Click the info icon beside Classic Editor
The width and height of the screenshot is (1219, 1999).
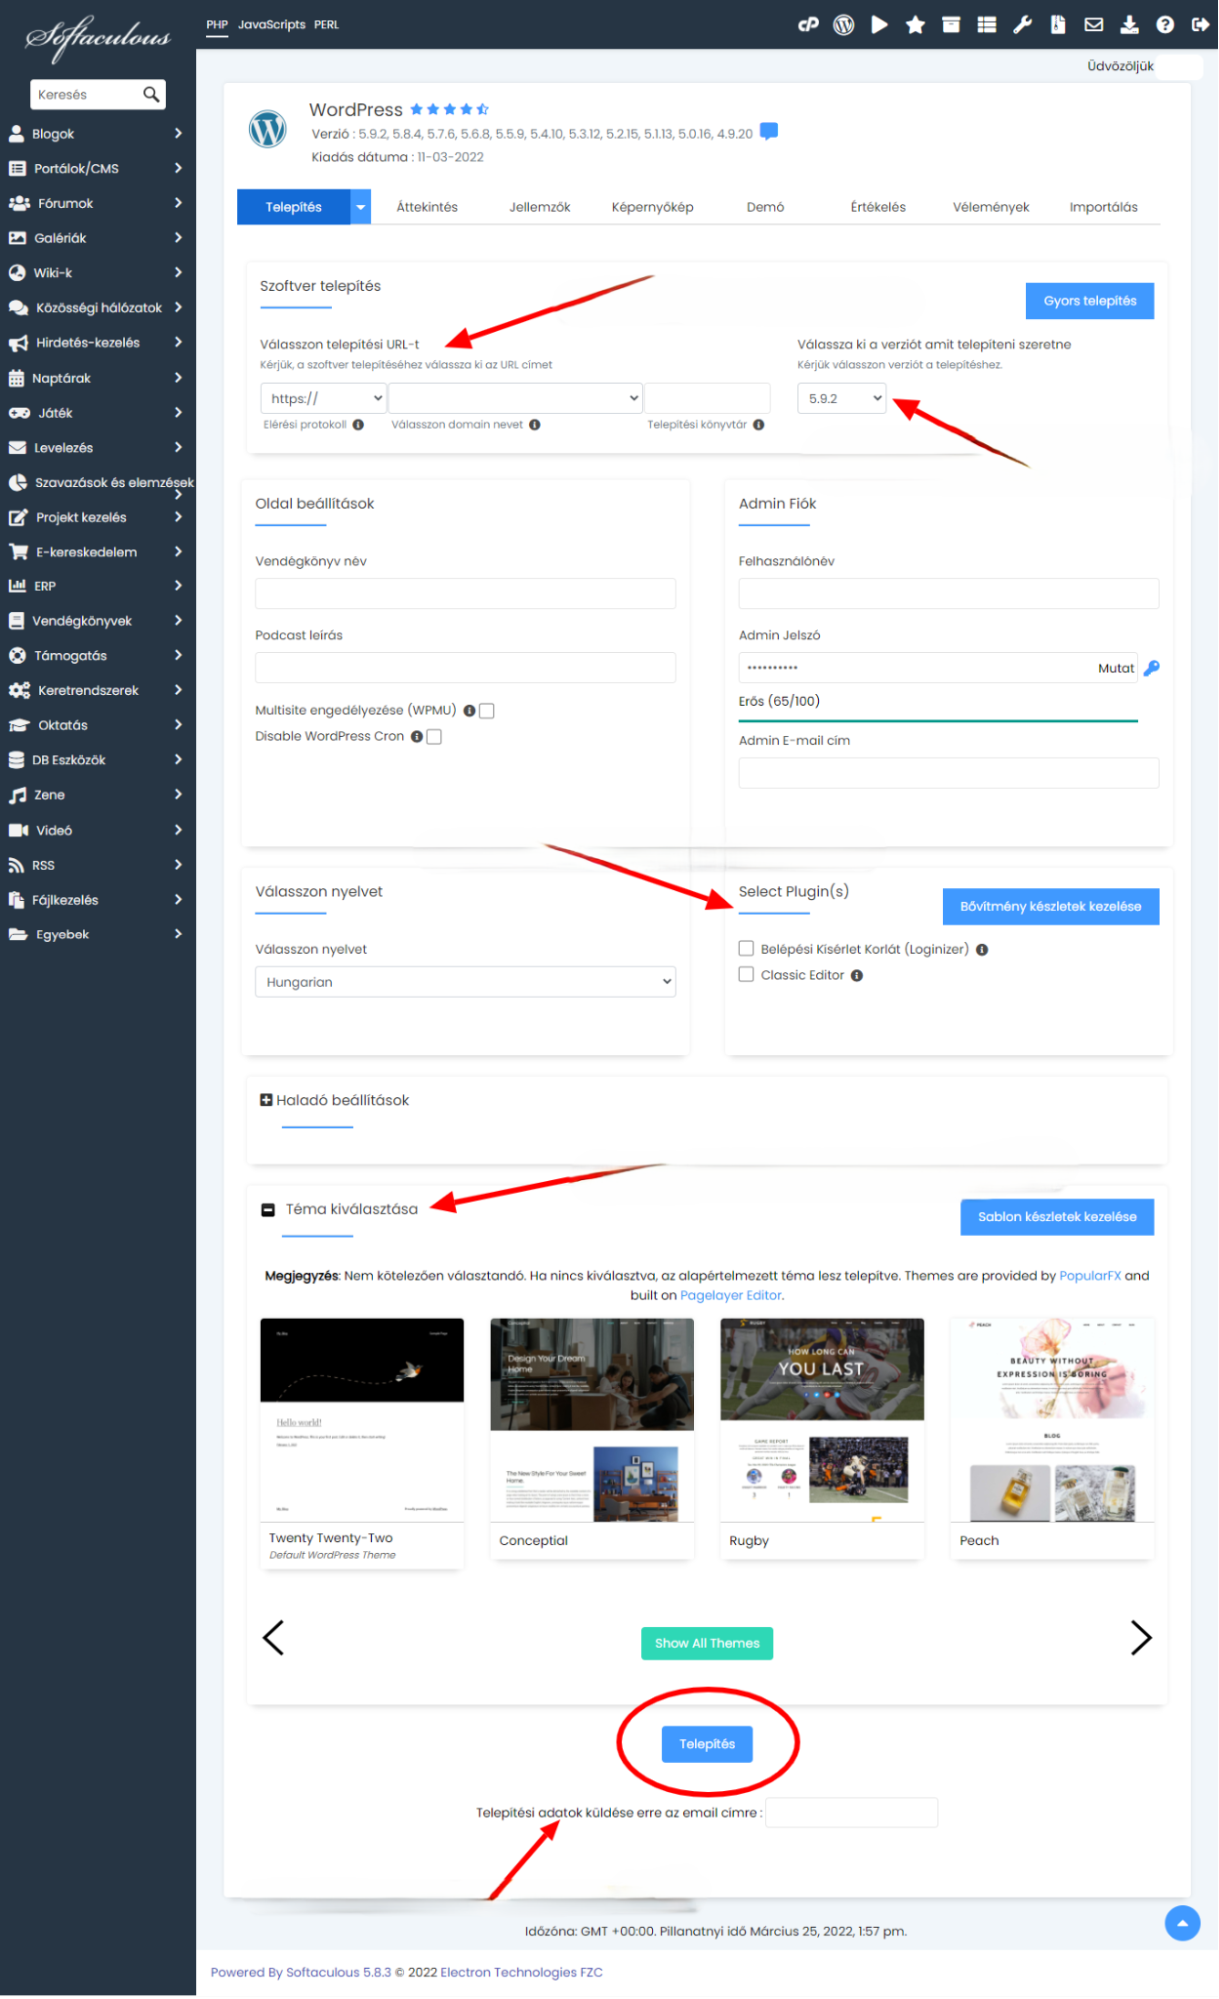coord(857,976)
